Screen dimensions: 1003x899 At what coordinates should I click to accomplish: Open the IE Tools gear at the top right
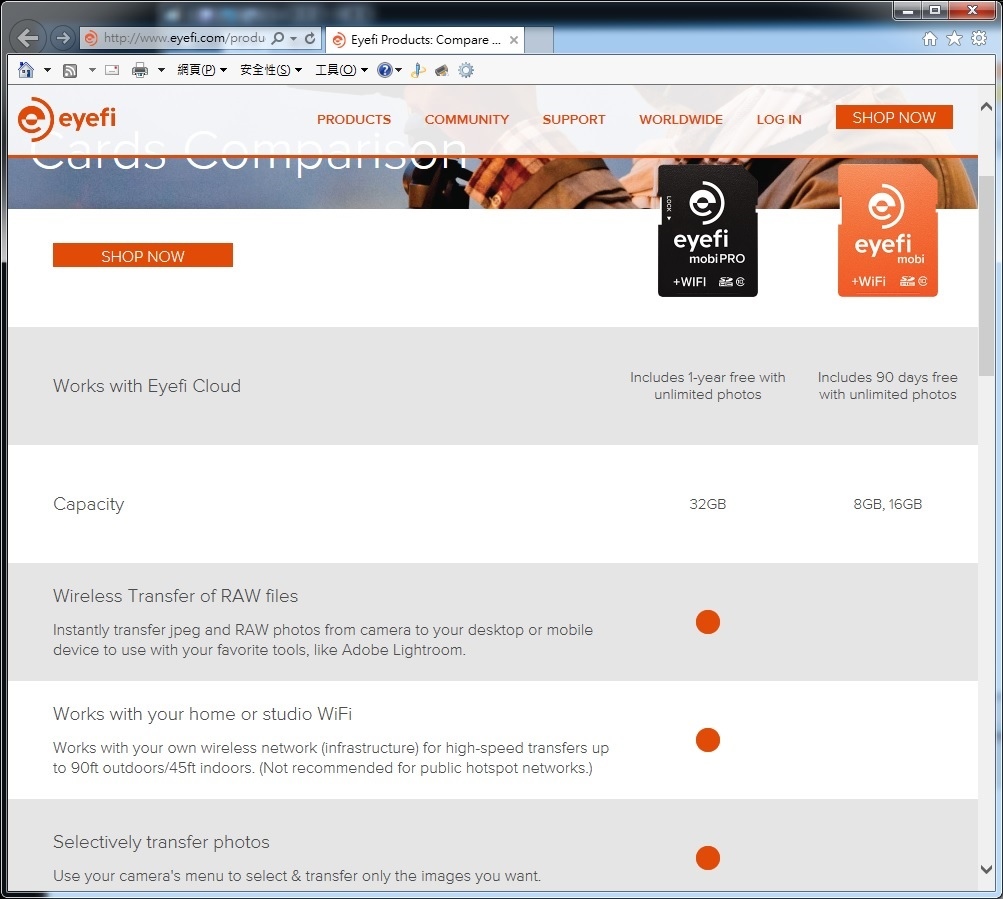(979, 38)
